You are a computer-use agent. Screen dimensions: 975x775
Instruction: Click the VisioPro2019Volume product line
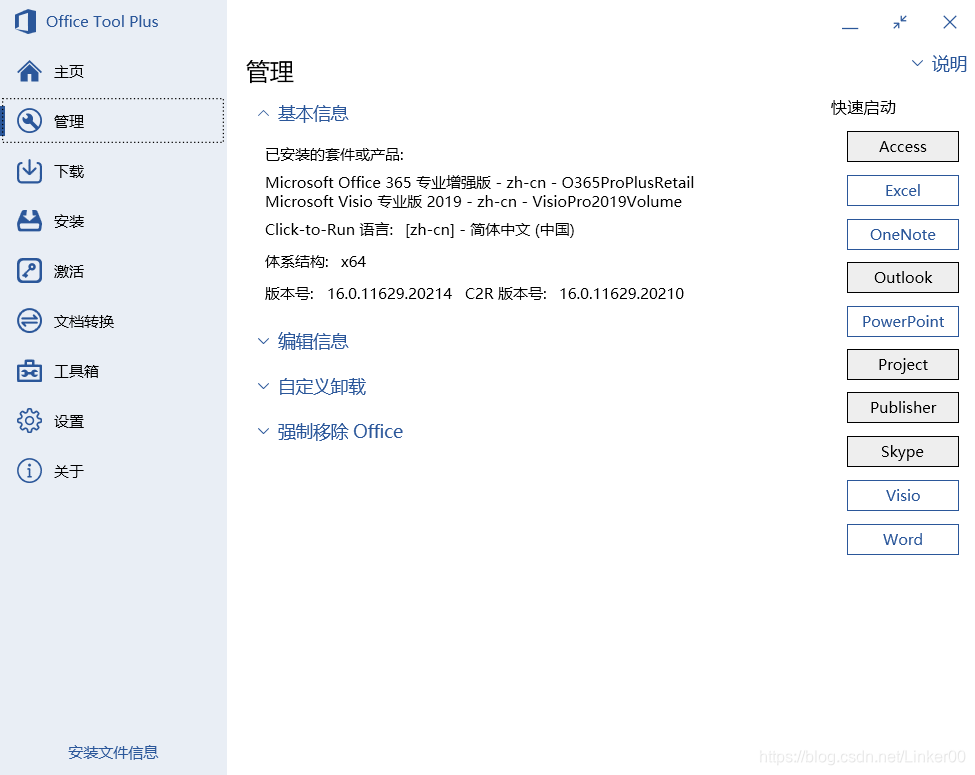tap(473, 202)
